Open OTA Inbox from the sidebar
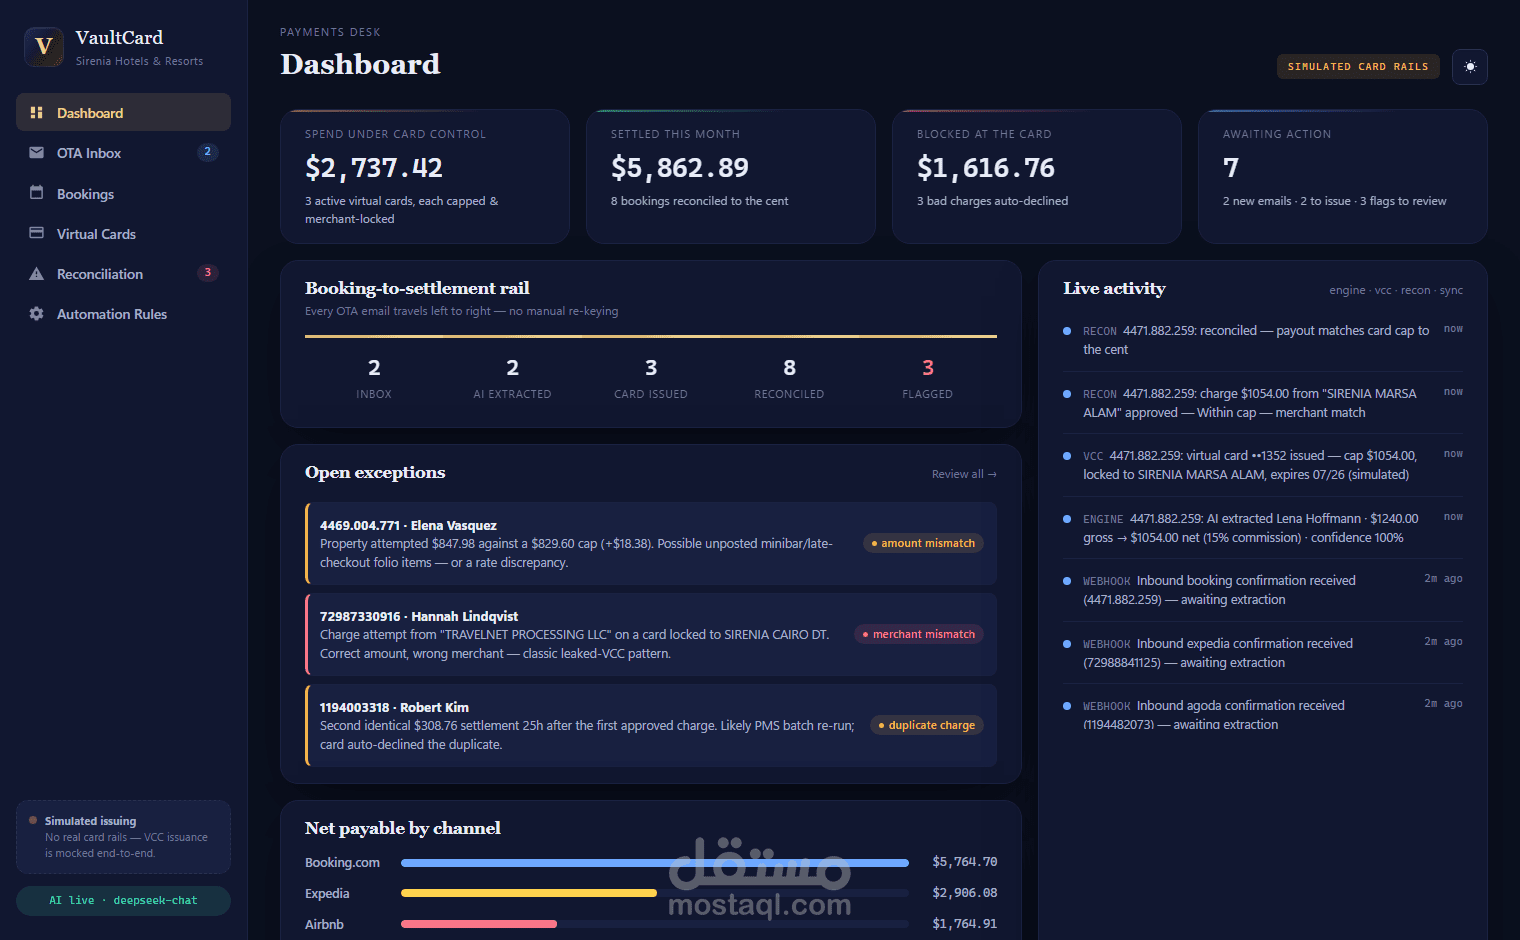 point(123,153)
